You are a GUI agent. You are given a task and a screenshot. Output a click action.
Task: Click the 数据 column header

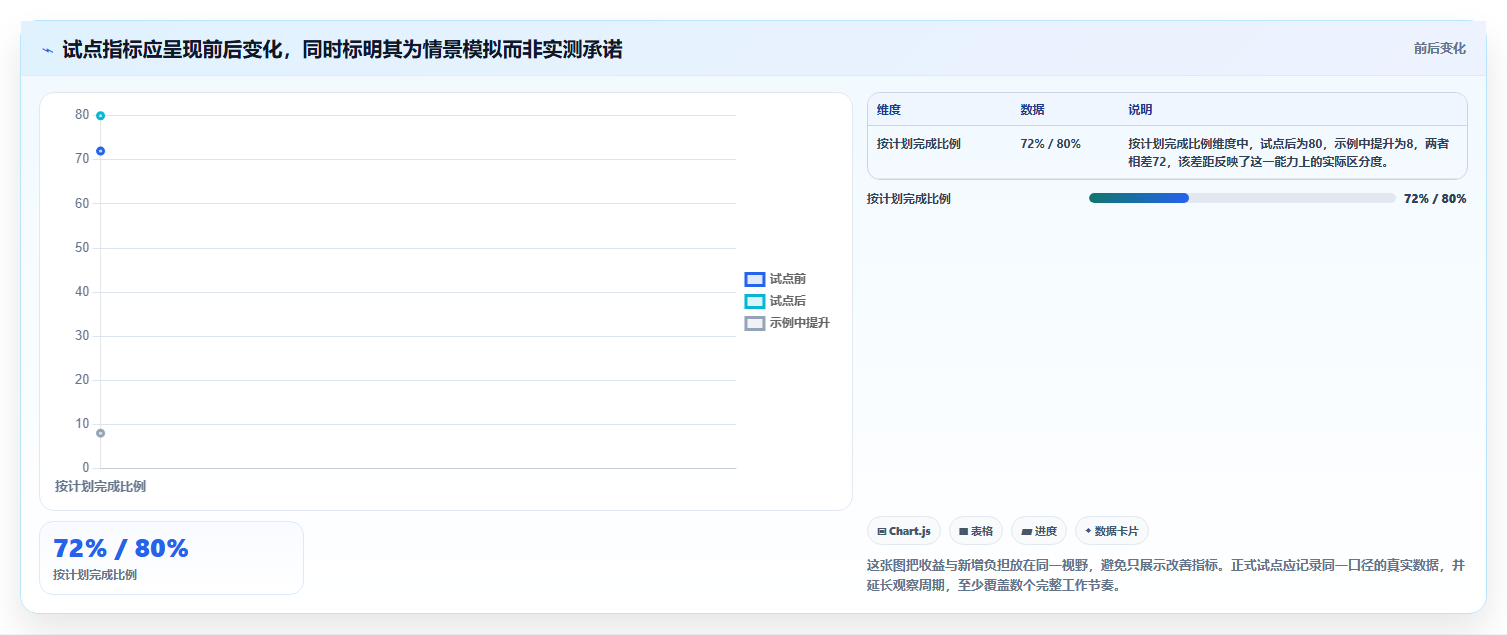click(x=1033, y=110)
